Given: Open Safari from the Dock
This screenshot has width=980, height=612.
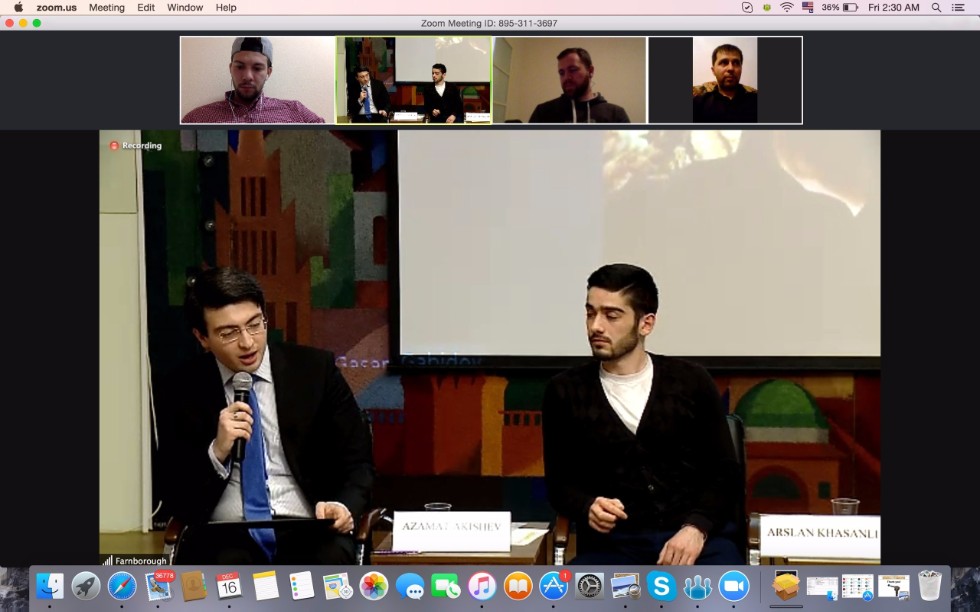Looking at the screenshot, I should click(x=122, y=586).
